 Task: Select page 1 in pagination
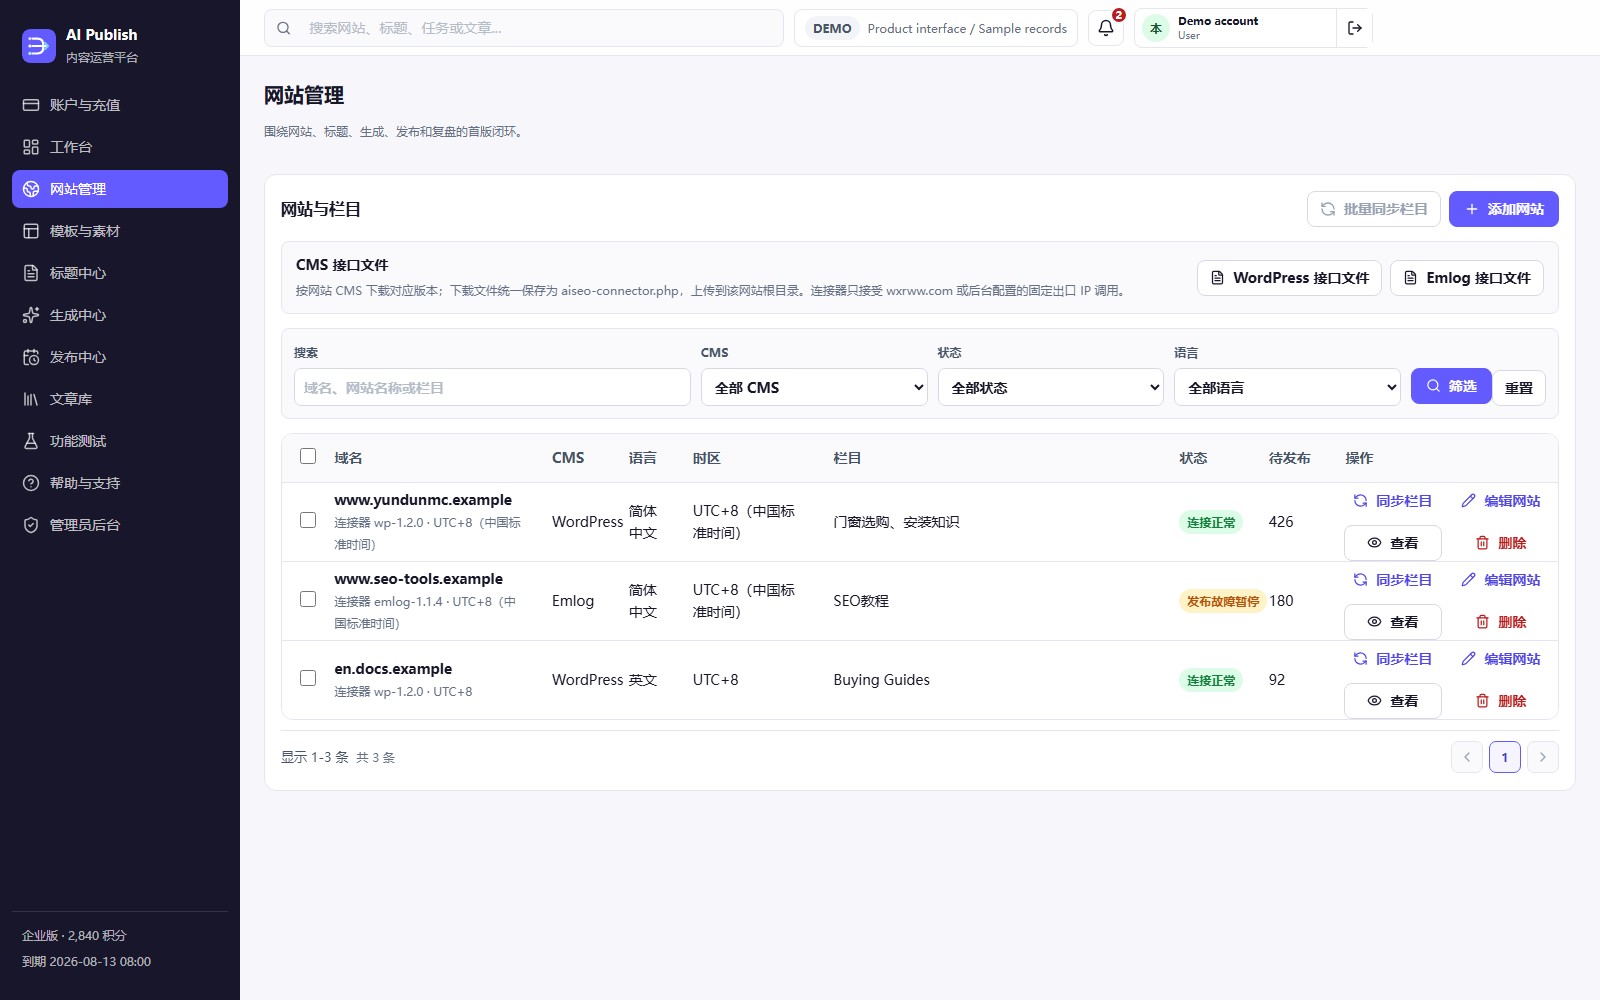(1505, 757)
